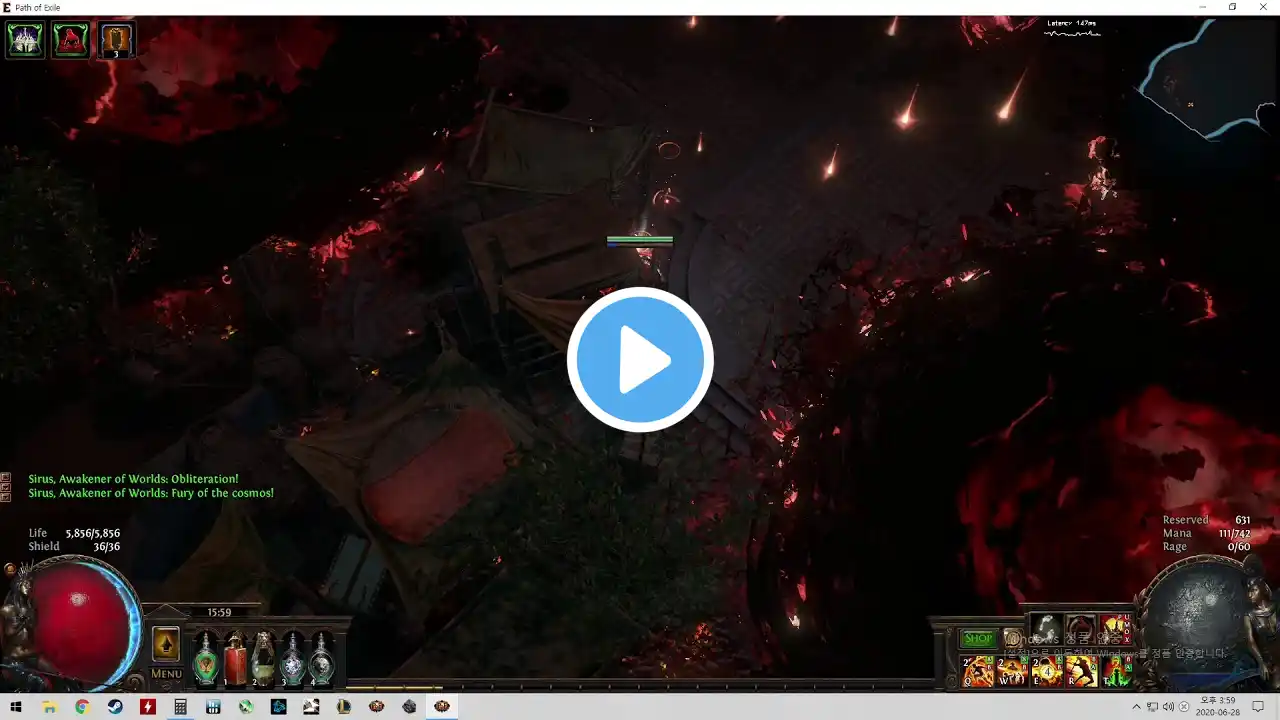Click the orange buff icon with counter 3
This screenshot has height=720, width=1280.
tap(116, 40)
